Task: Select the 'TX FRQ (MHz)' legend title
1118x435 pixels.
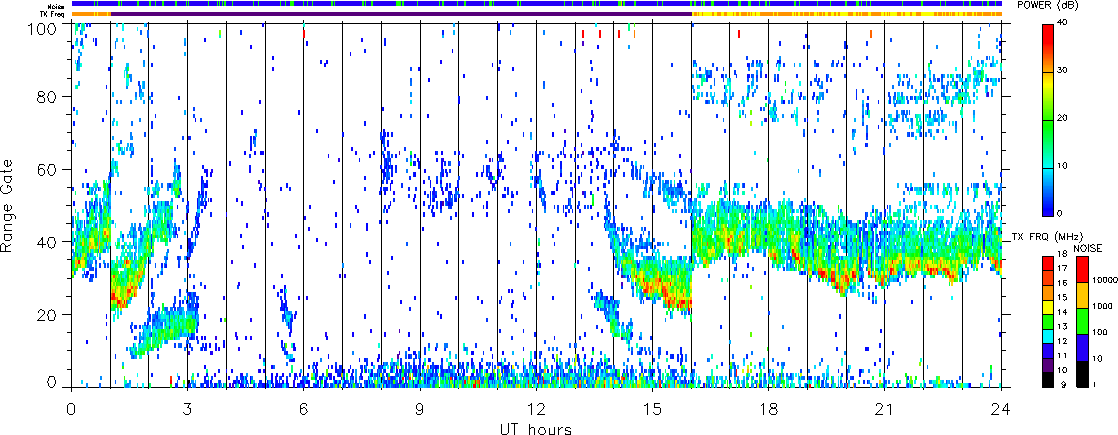Action: tap(1047, 235)
